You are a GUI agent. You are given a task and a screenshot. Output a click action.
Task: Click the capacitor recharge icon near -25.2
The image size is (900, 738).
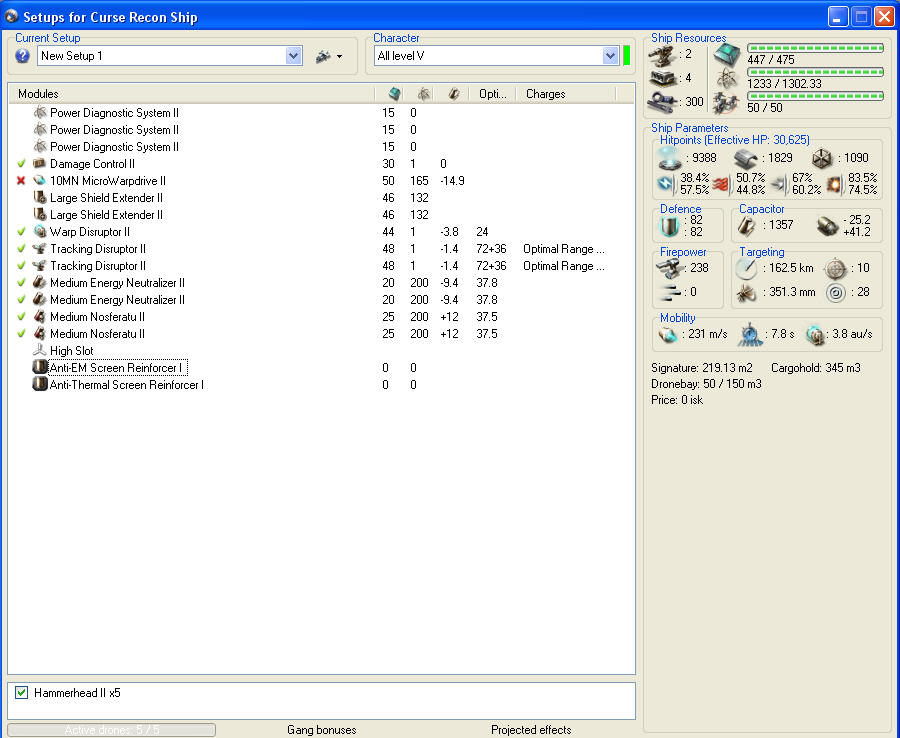(827, 226)
